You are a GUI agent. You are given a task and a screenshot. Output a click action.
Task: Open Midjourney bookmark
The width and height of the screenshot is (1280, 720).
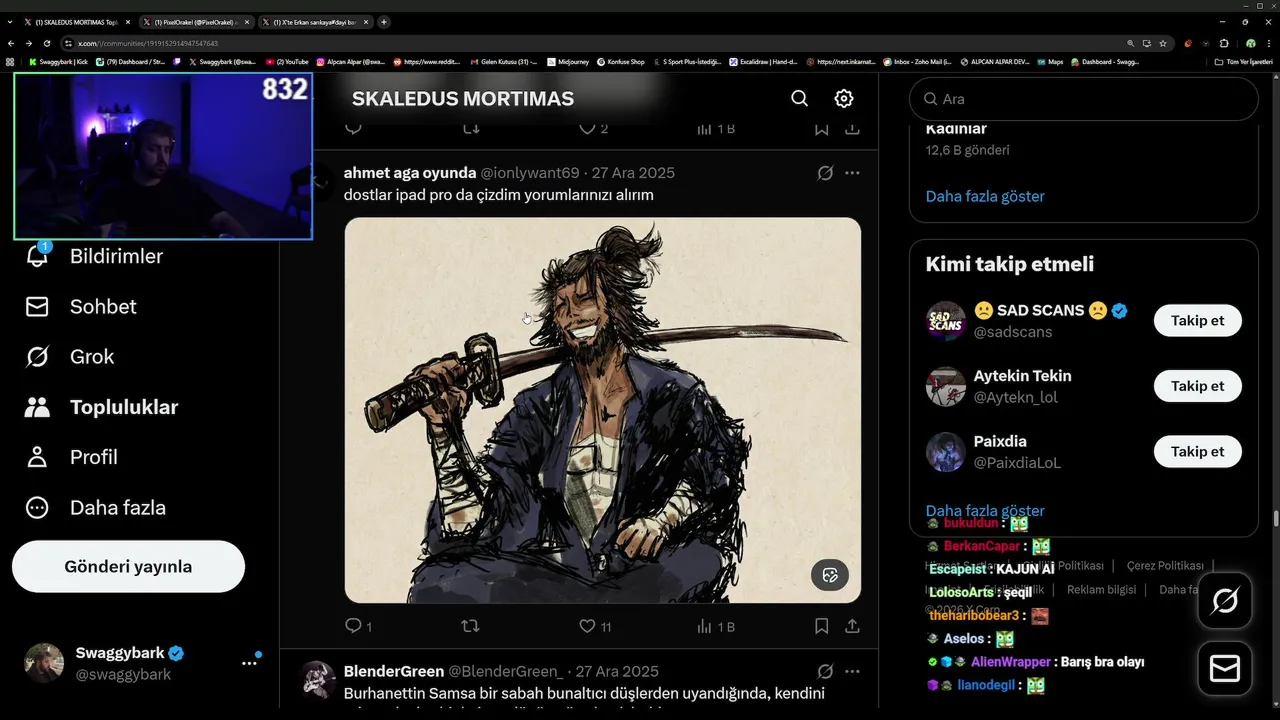point(567,62)
